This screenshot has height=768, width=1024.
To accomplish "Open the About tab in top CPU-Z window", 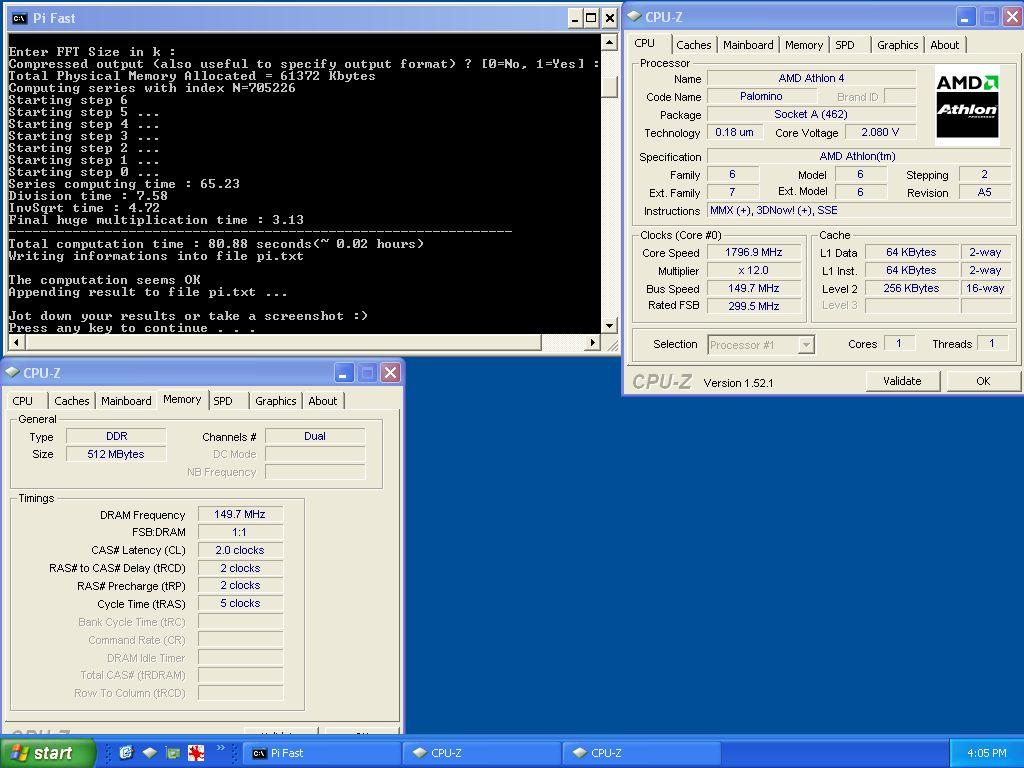I will pos(944,45).
